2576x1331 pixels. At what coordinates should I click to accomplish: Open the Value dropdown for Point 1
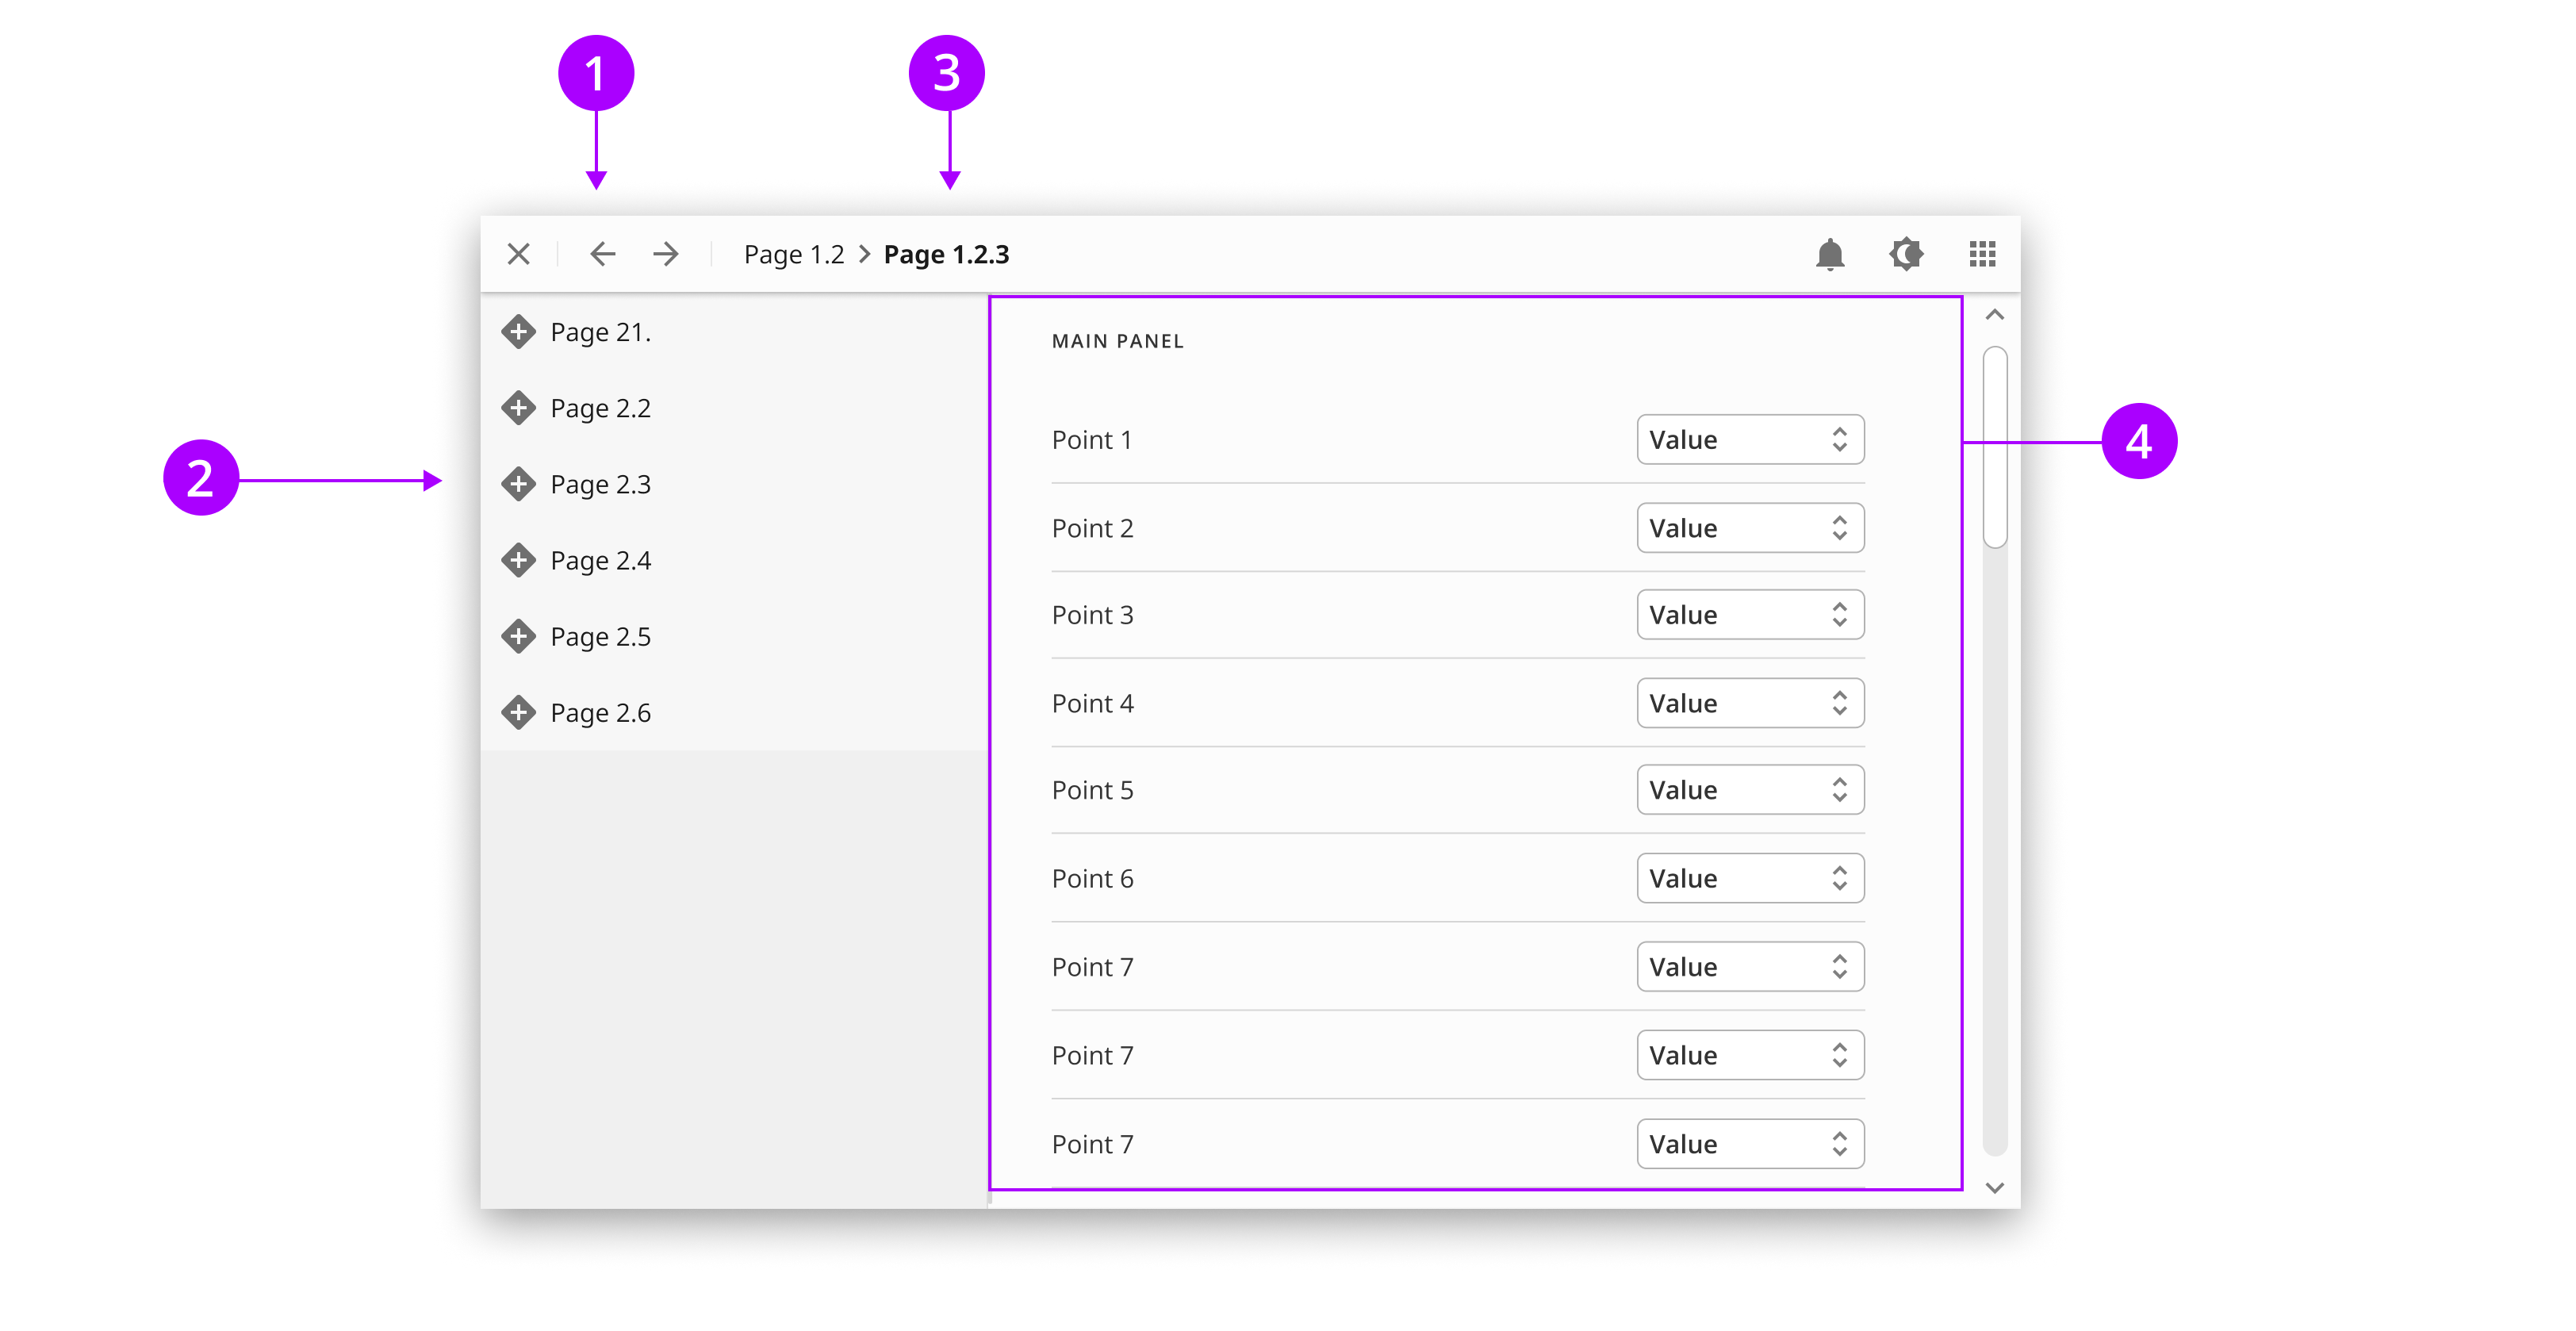click(1750, 440)
